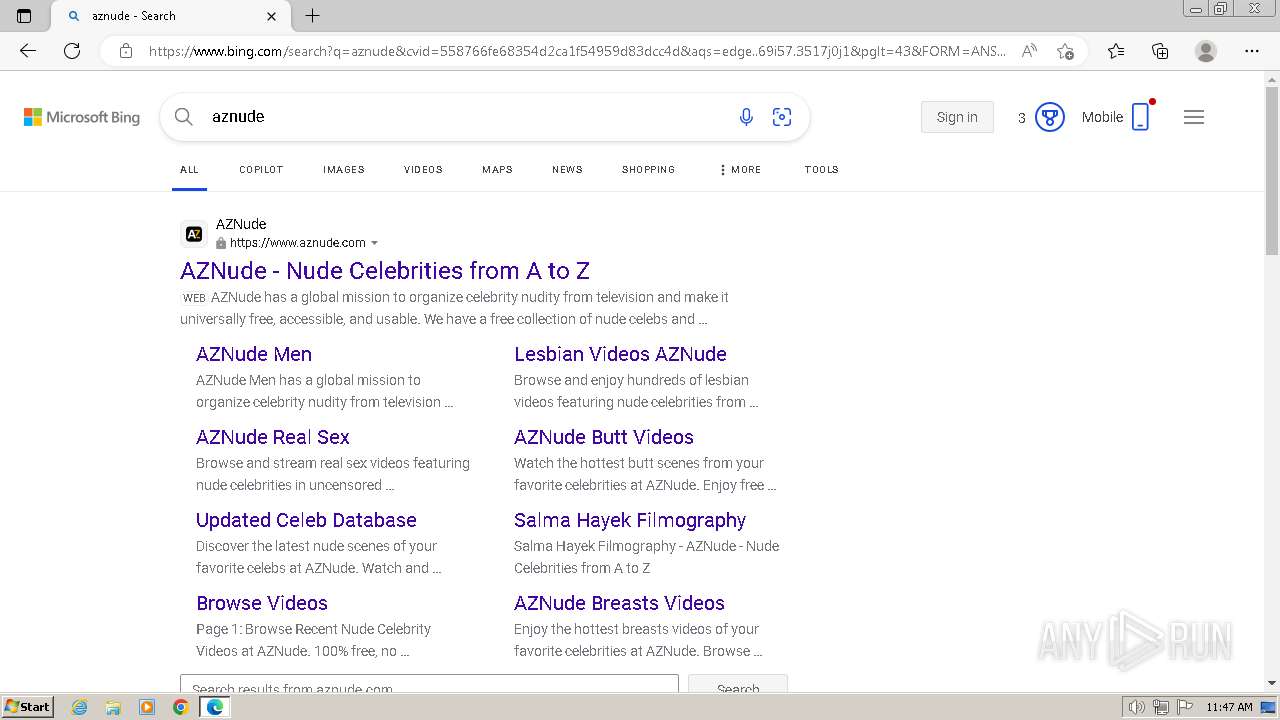
Task: Start voice search with microphone icon
Action: (746, 117)
